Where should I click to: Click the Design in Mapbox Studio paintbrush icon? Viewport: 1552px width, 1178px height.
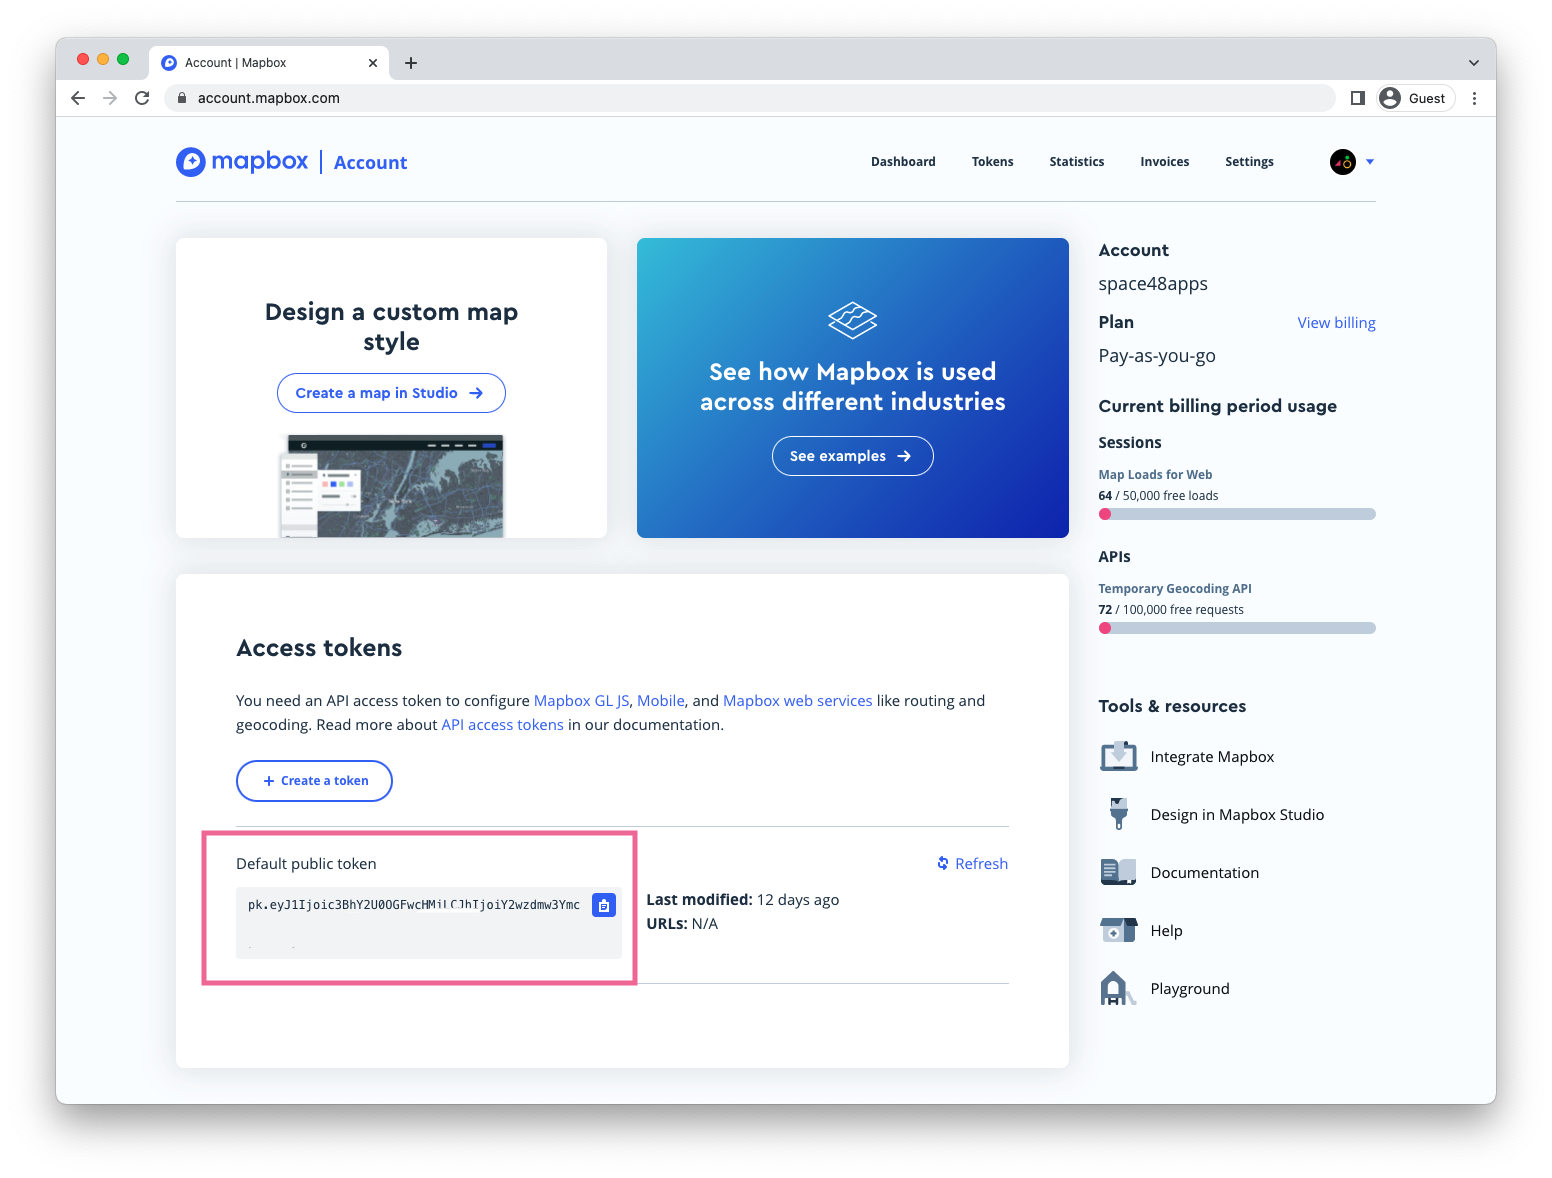click(1118, 814)
